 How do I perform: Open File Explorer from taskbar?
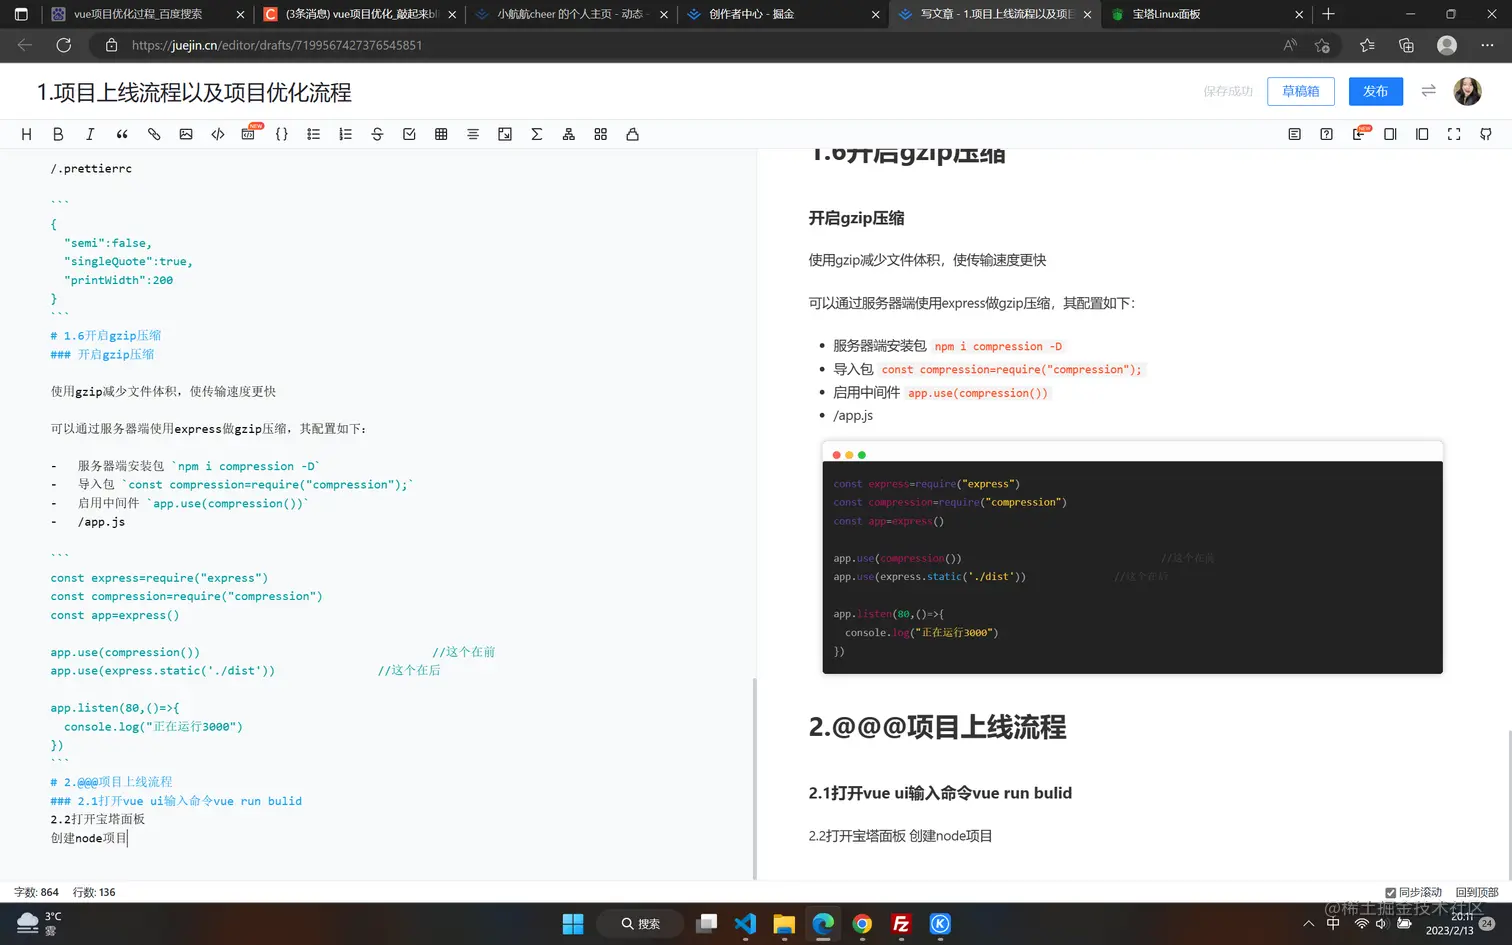click(x=784, y=924)
